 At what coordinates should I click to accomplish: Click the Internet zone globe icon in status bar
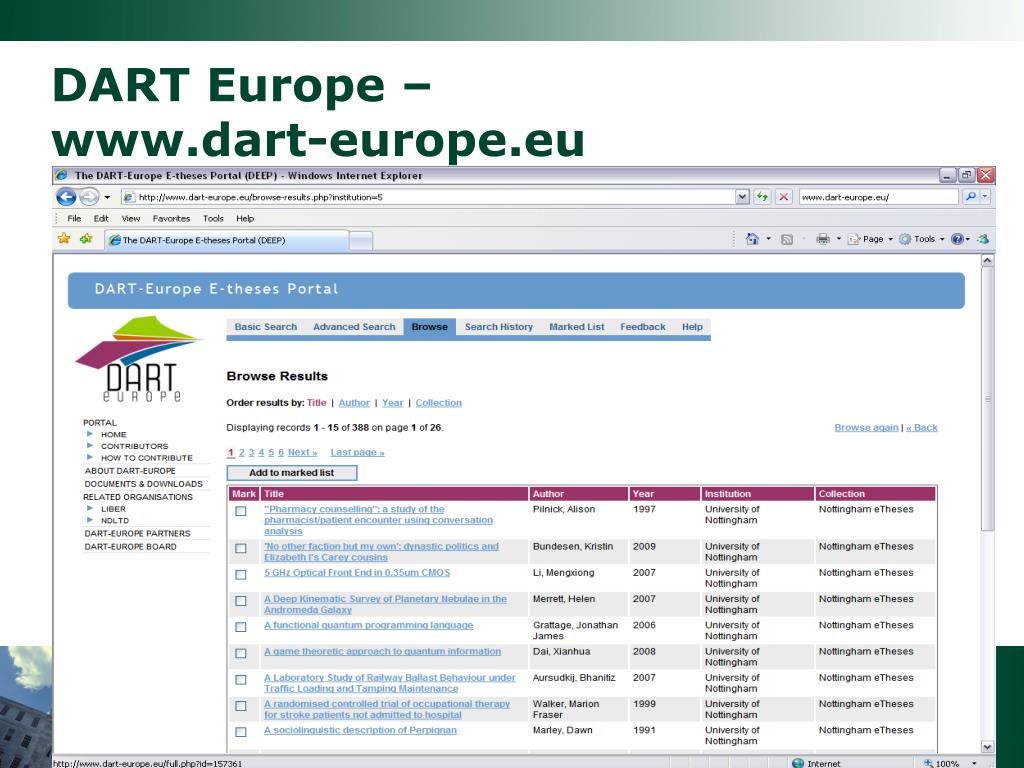(x=797, y=763)
